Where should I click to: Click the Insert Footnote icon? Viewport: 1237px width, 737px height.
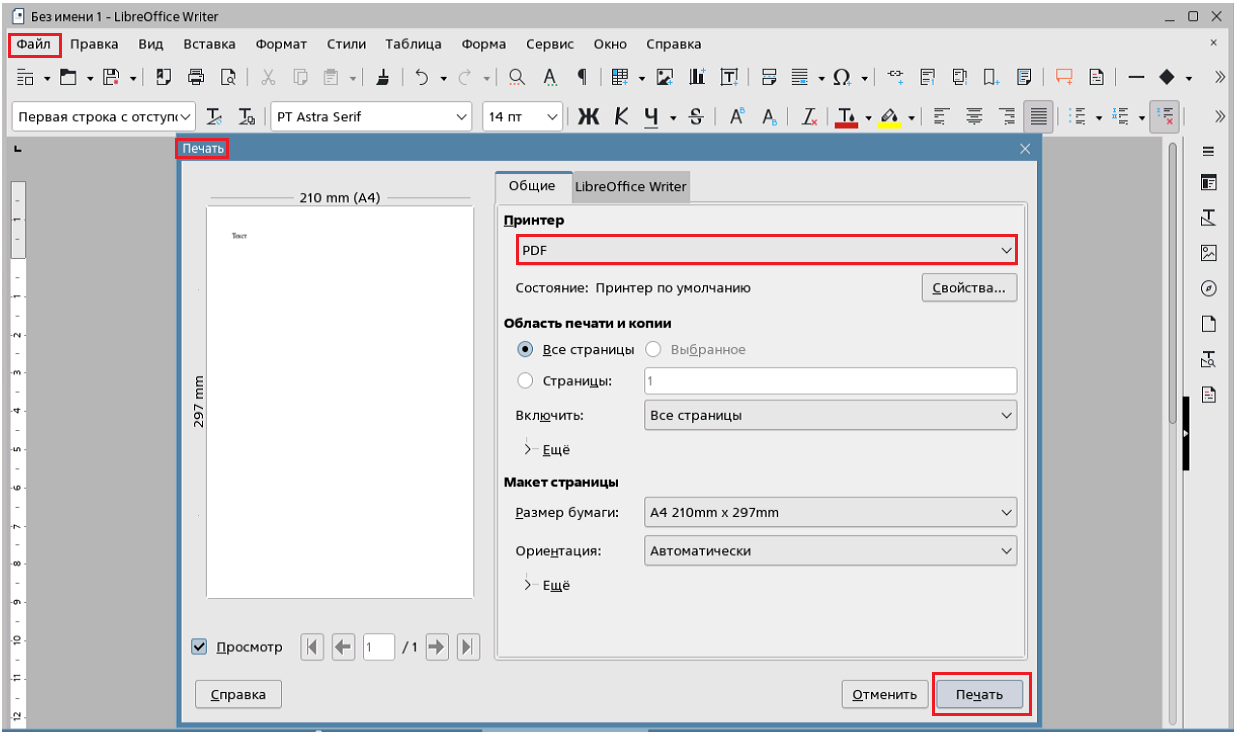coord(927,77)
